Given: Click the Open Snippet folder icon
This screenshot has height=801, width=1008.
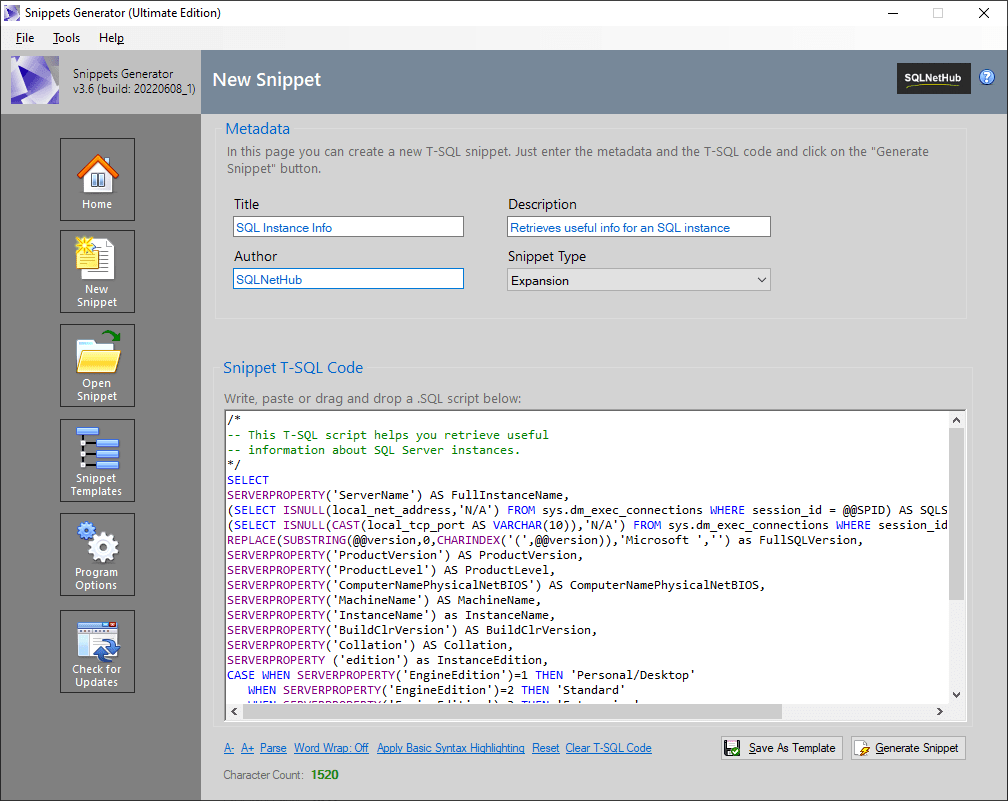Looking at the screenshot, I should [97, 363].
